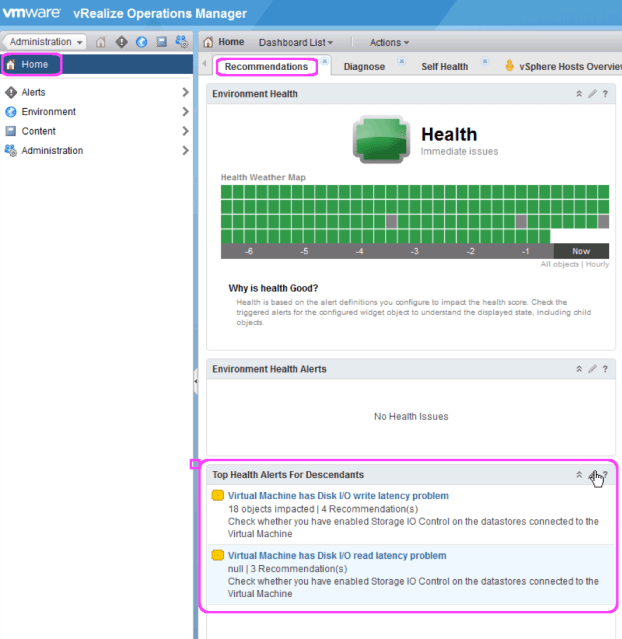The image size is (622, 639).
Task: Click the Content toolbar icon
Action: click(161, 42)
